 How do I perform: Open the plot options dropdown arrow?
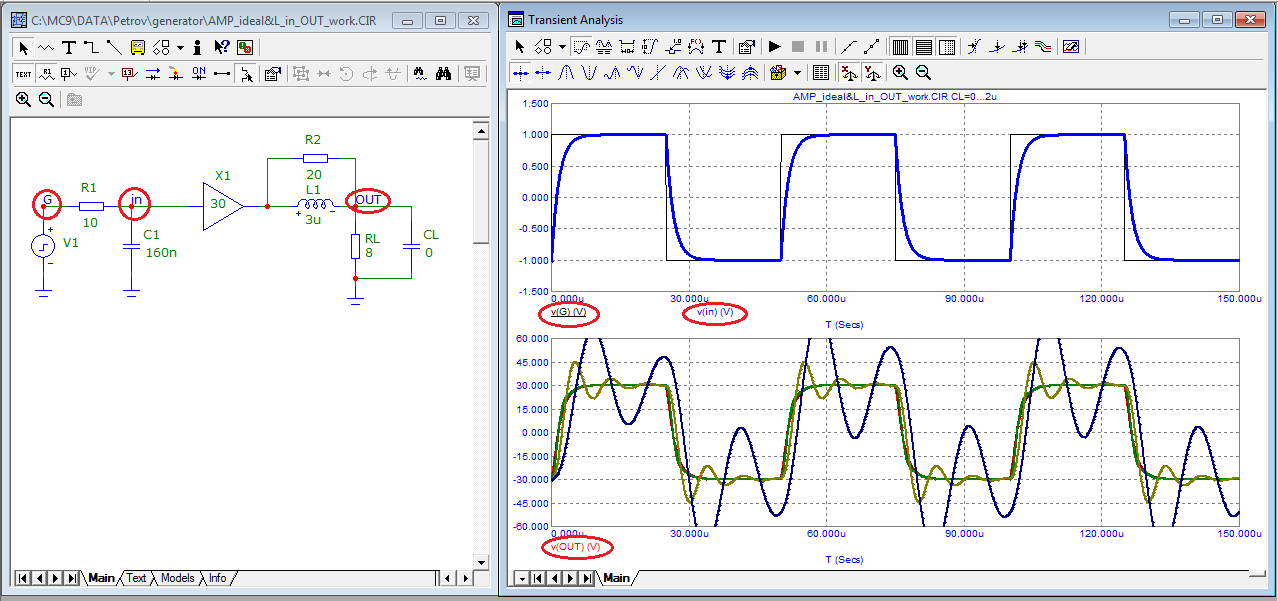coord(797,73)
